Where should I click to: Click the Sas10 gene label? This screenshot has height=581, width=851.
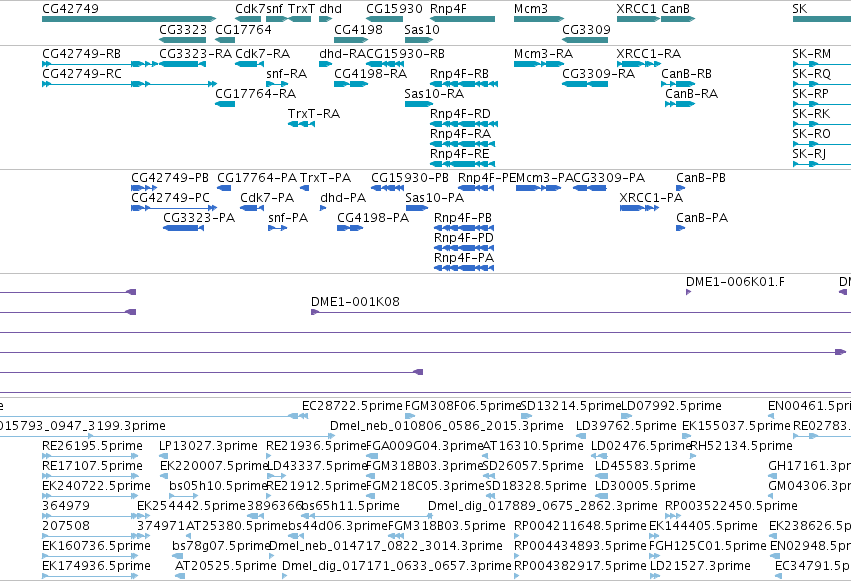422,29
